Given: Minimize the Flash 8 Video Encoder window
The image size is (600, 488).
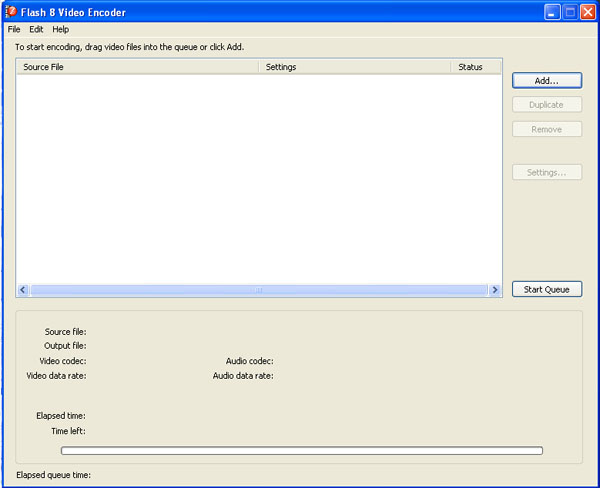Looking at the screenshot, I should tap(552, 12).
